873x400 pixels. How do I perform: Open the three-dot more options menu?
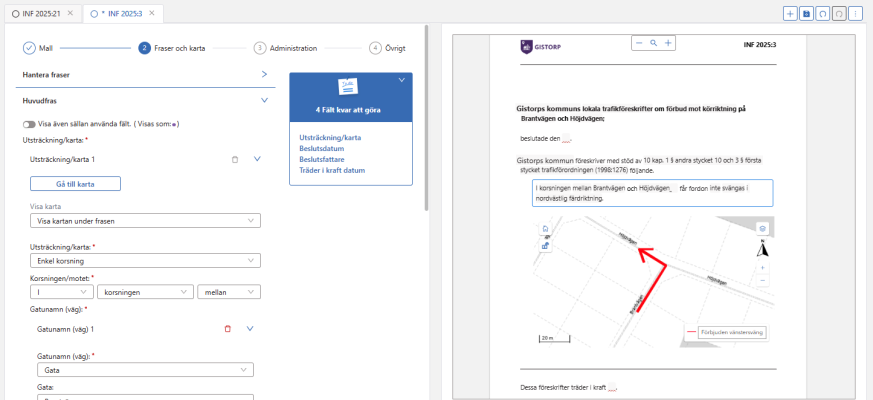click(x=855, y=13)
